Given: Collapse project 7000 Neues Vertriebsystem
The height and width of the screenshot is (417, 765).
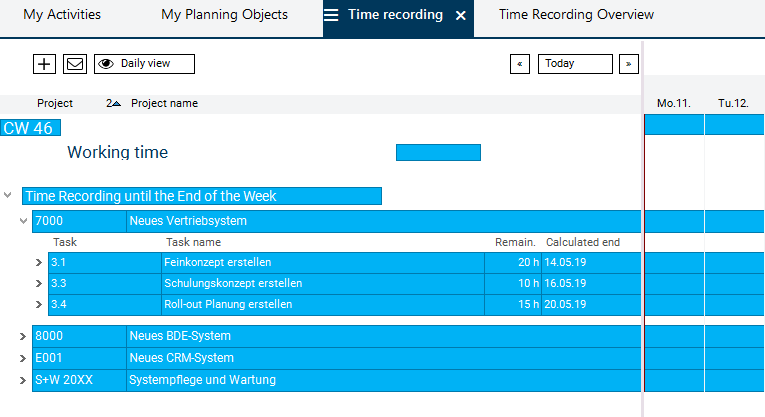Looking at the screenshot, I should click(23, 221).
